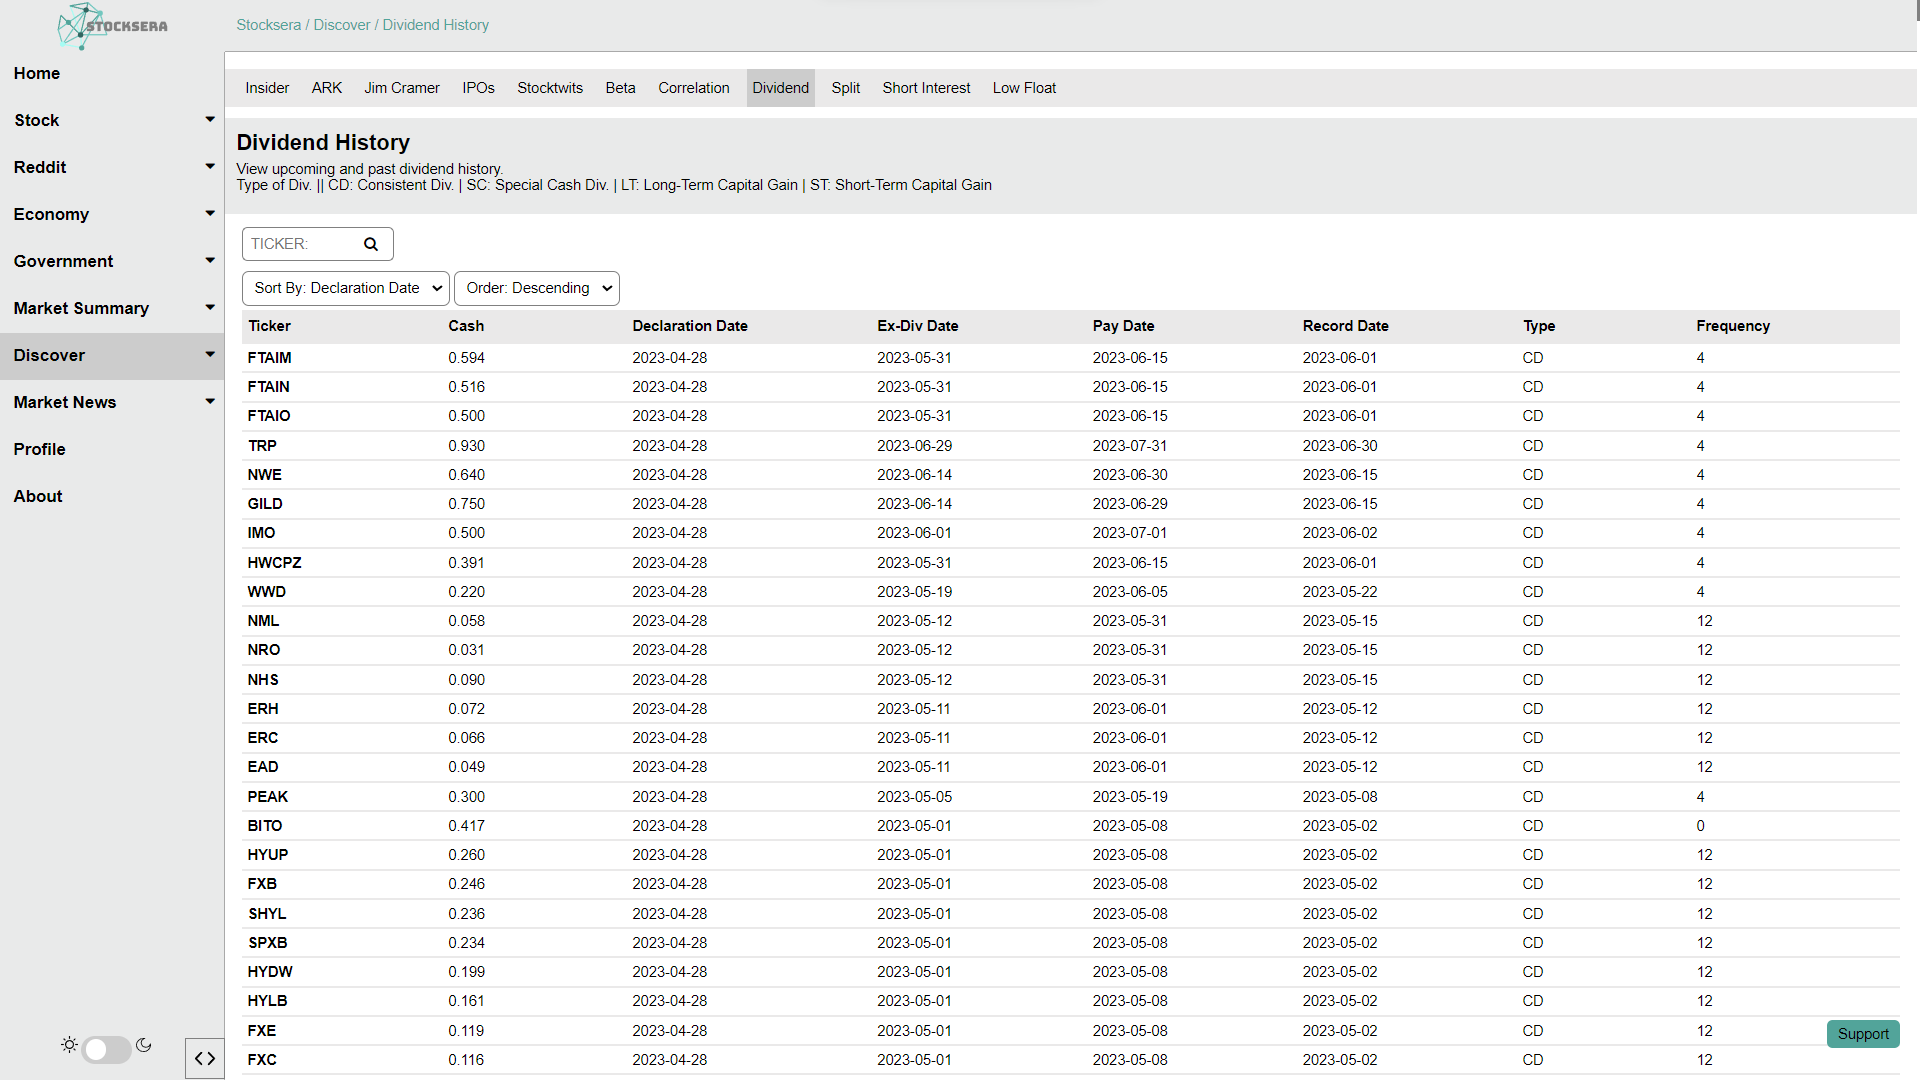Click the Discover breadcrumb link
Viewport: 1920px width, 1080px height.
[341, 25]
